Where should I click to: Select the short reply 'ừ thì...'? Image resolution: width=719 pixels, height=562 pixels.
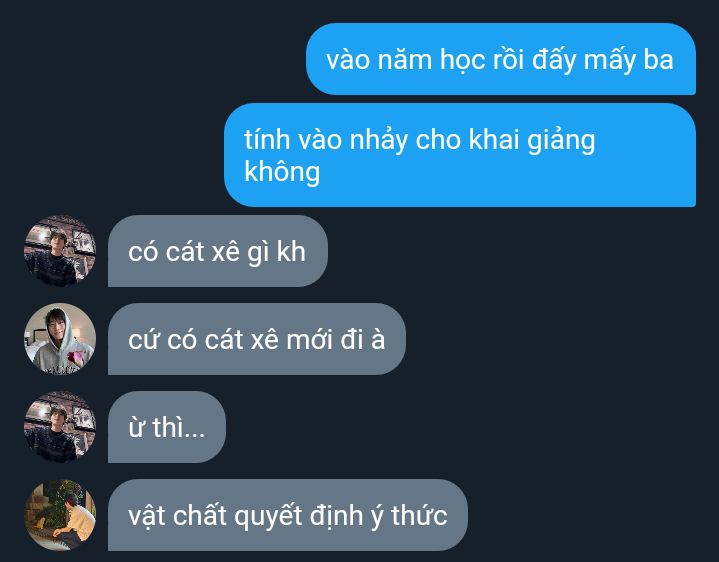coord(167,427)
